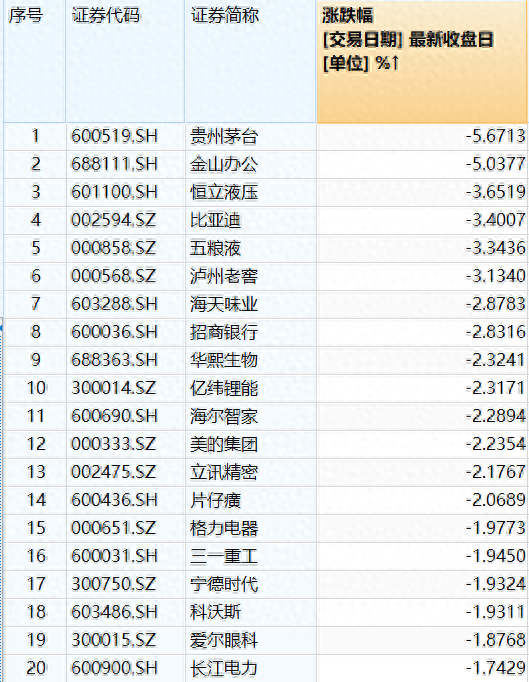Select the 格力电器 name cell
The width and height of the screenshot is (529, 682).
pos(251,528)
